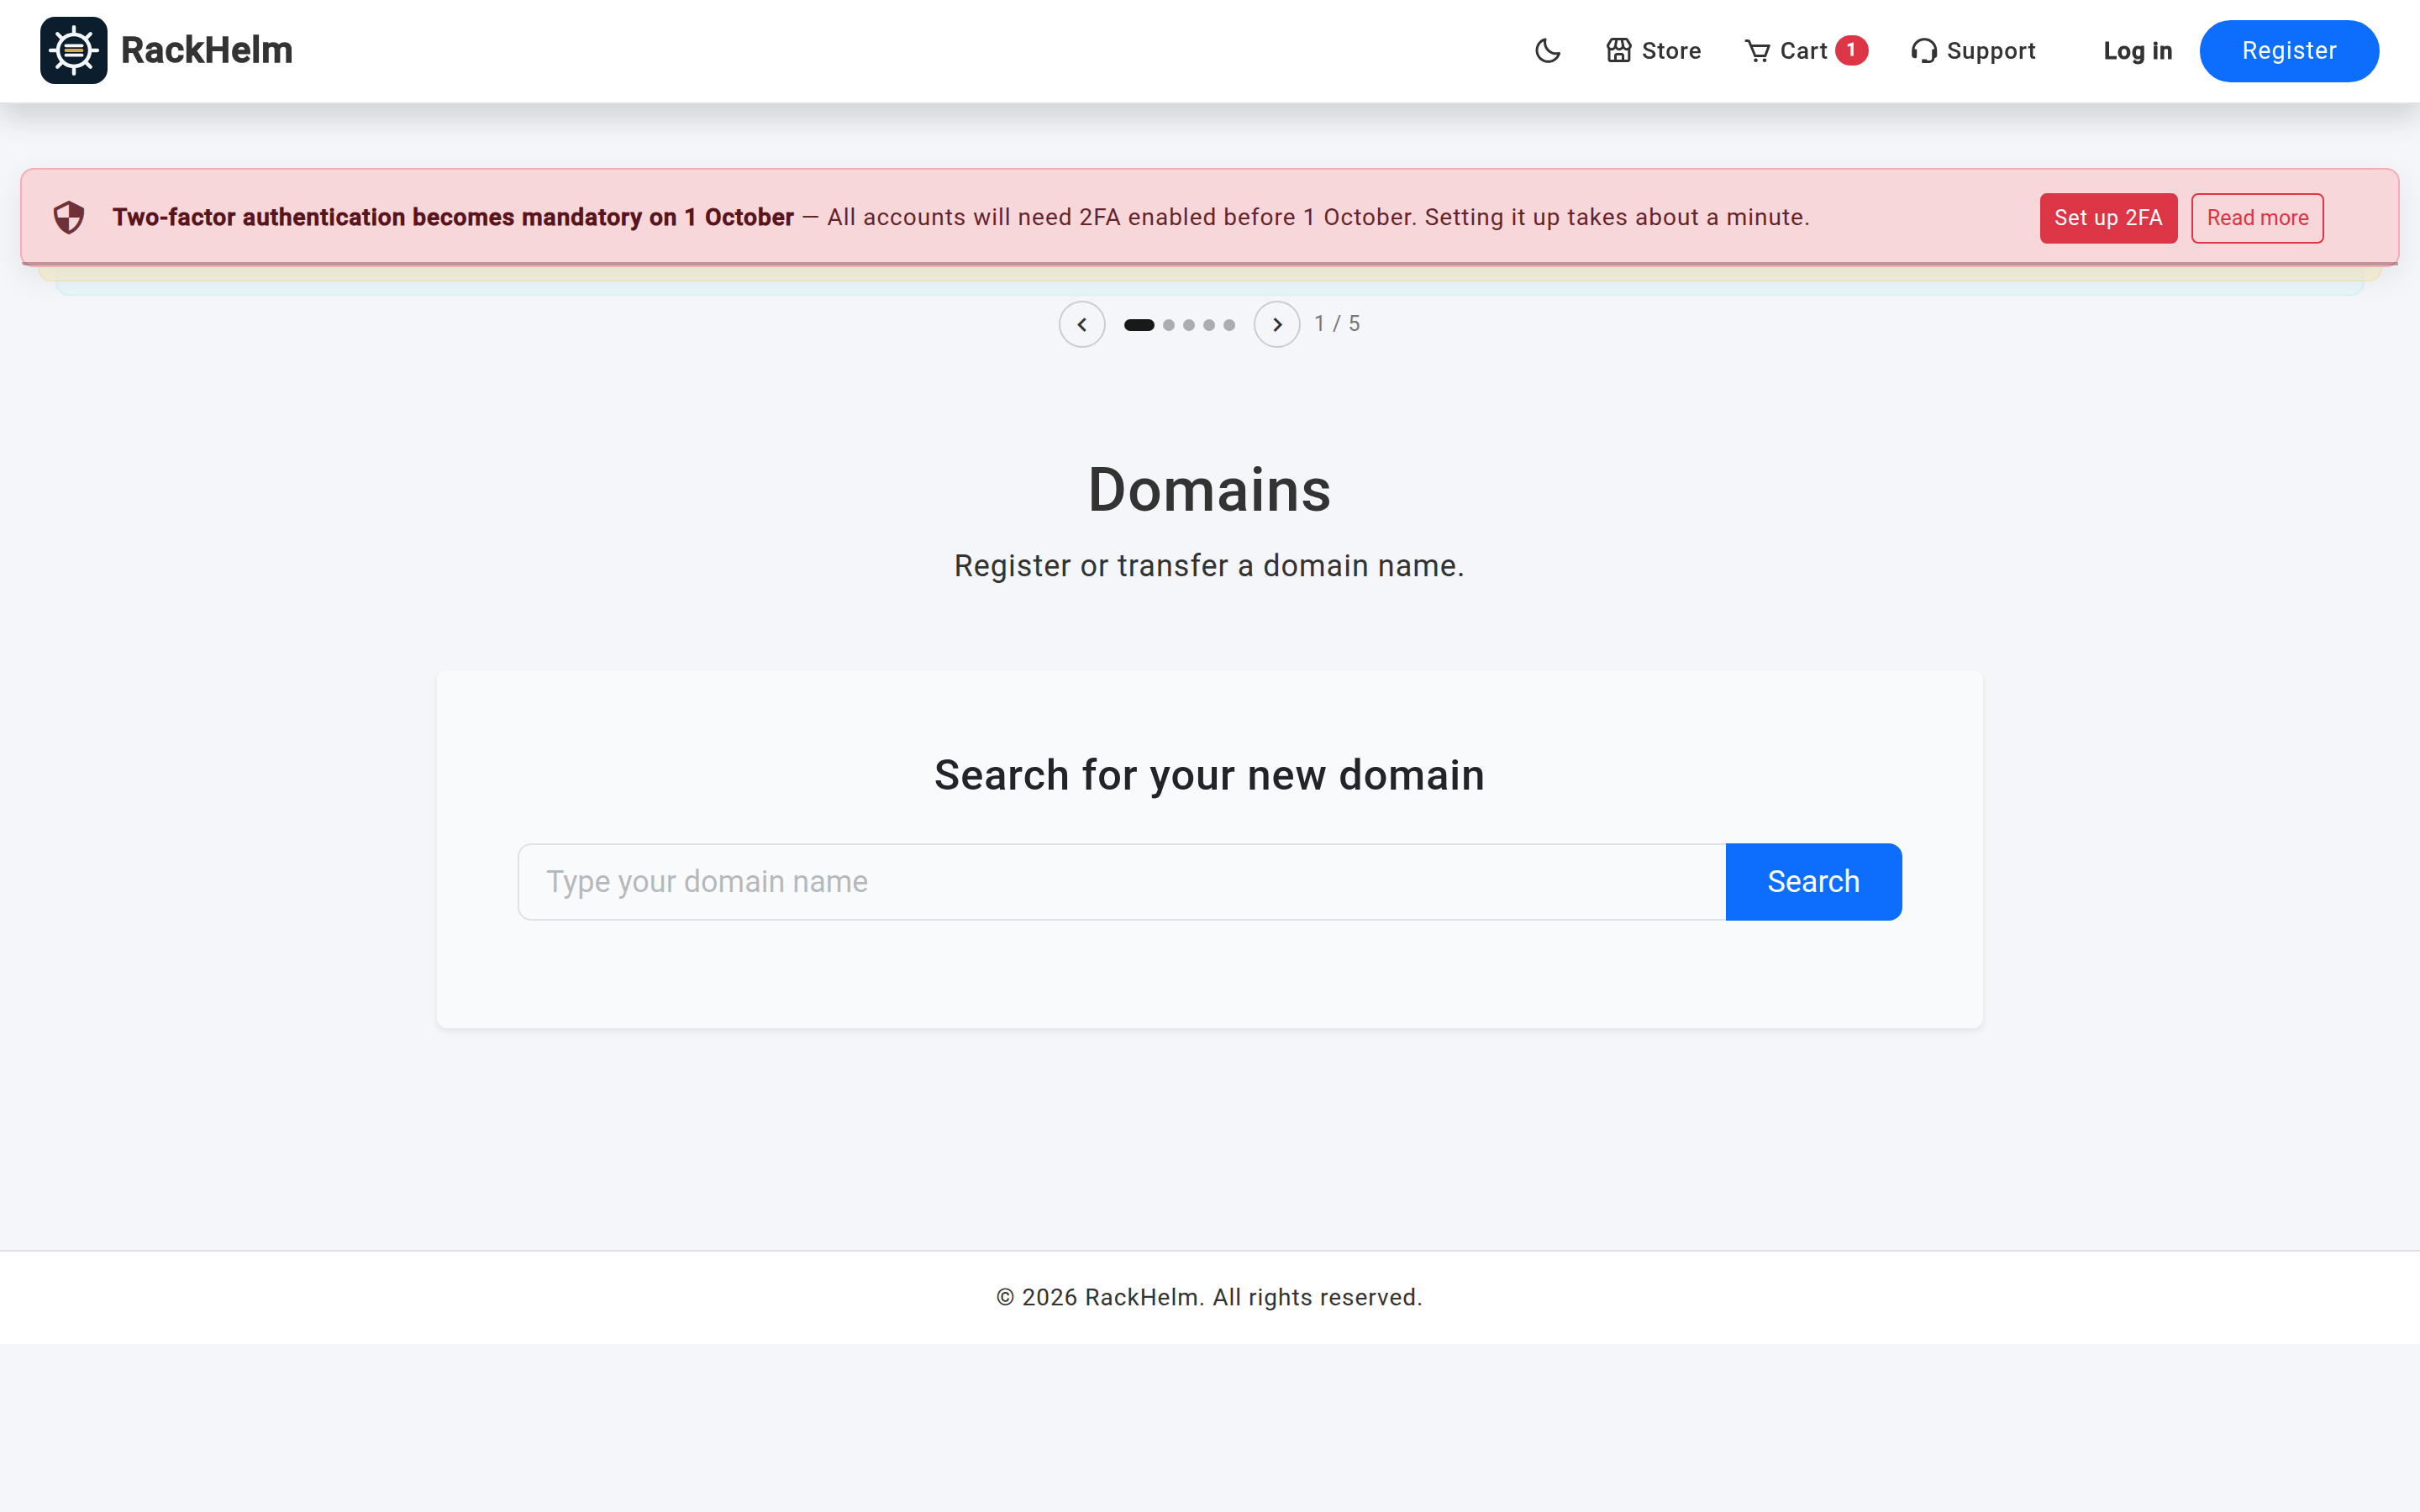The width and height of the screenshot is (2420, 1512).
Task: Select the first announcement indicator dot
Action: pos(1139,324)
